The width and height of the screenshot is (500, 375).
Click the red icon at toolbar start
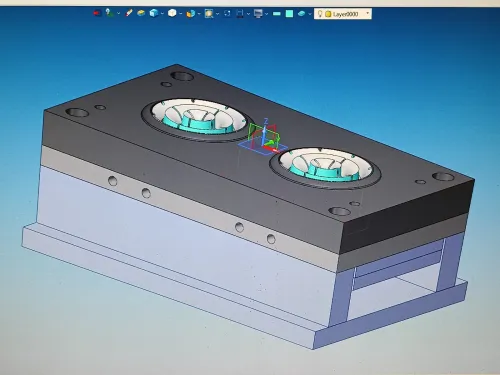click(97, 13)
